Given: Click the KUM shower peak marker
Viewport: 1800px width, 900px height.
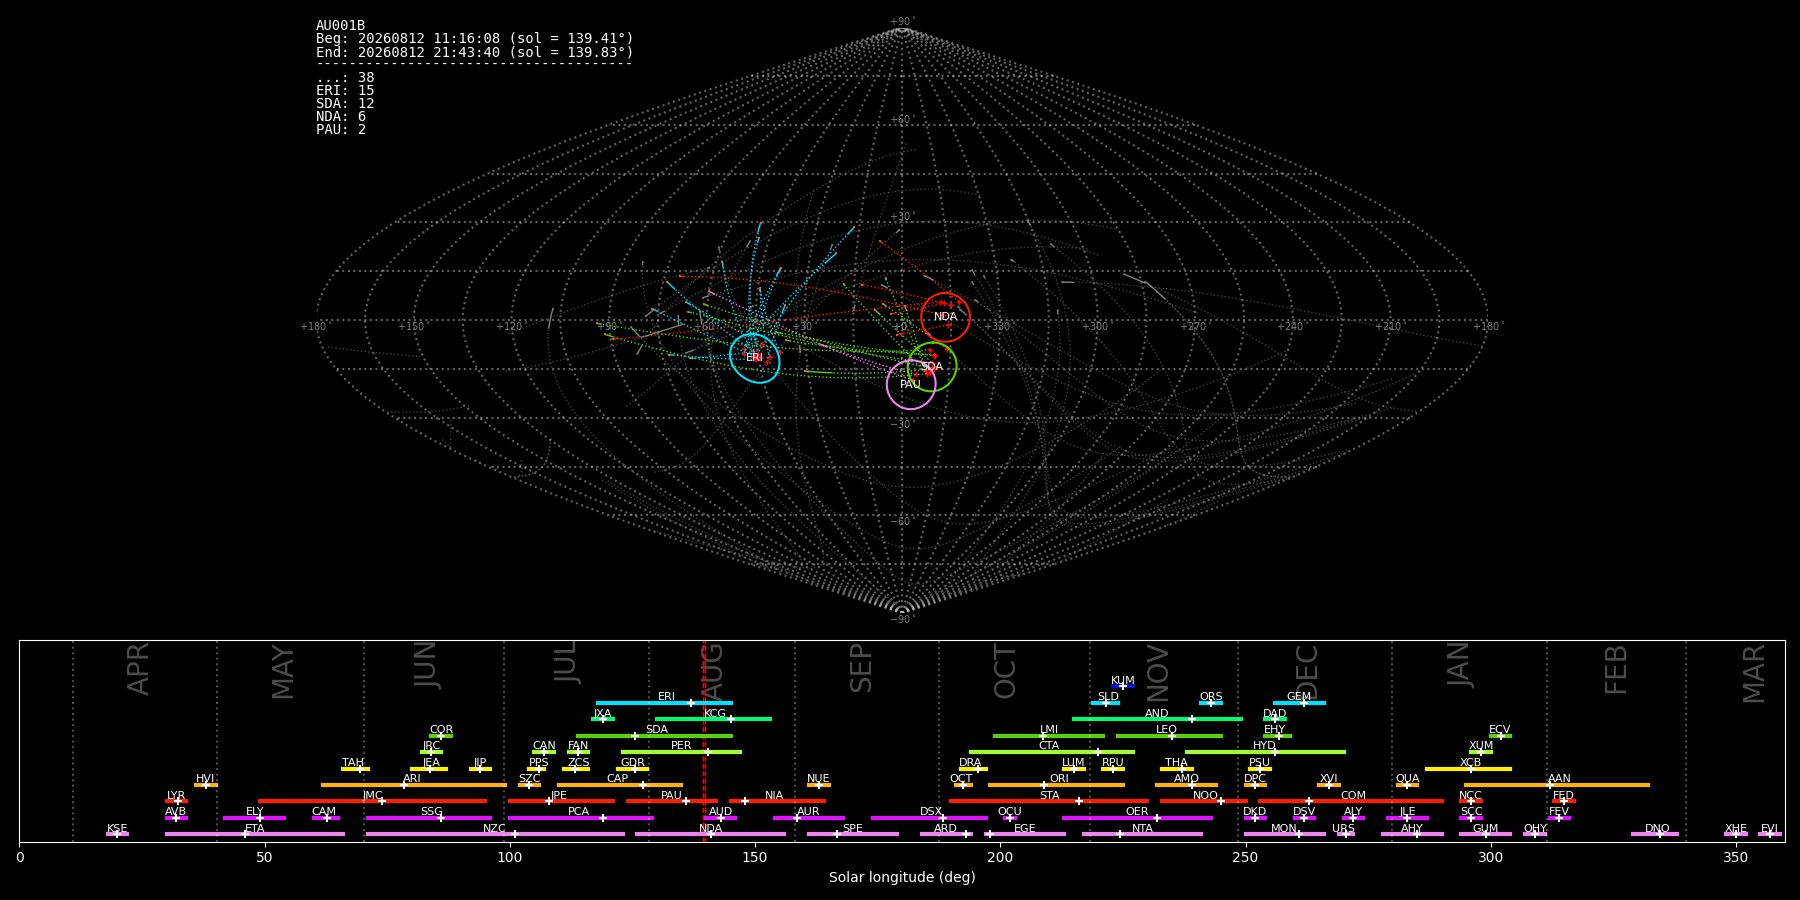Looking at the screenshot, I should 1122,686.
